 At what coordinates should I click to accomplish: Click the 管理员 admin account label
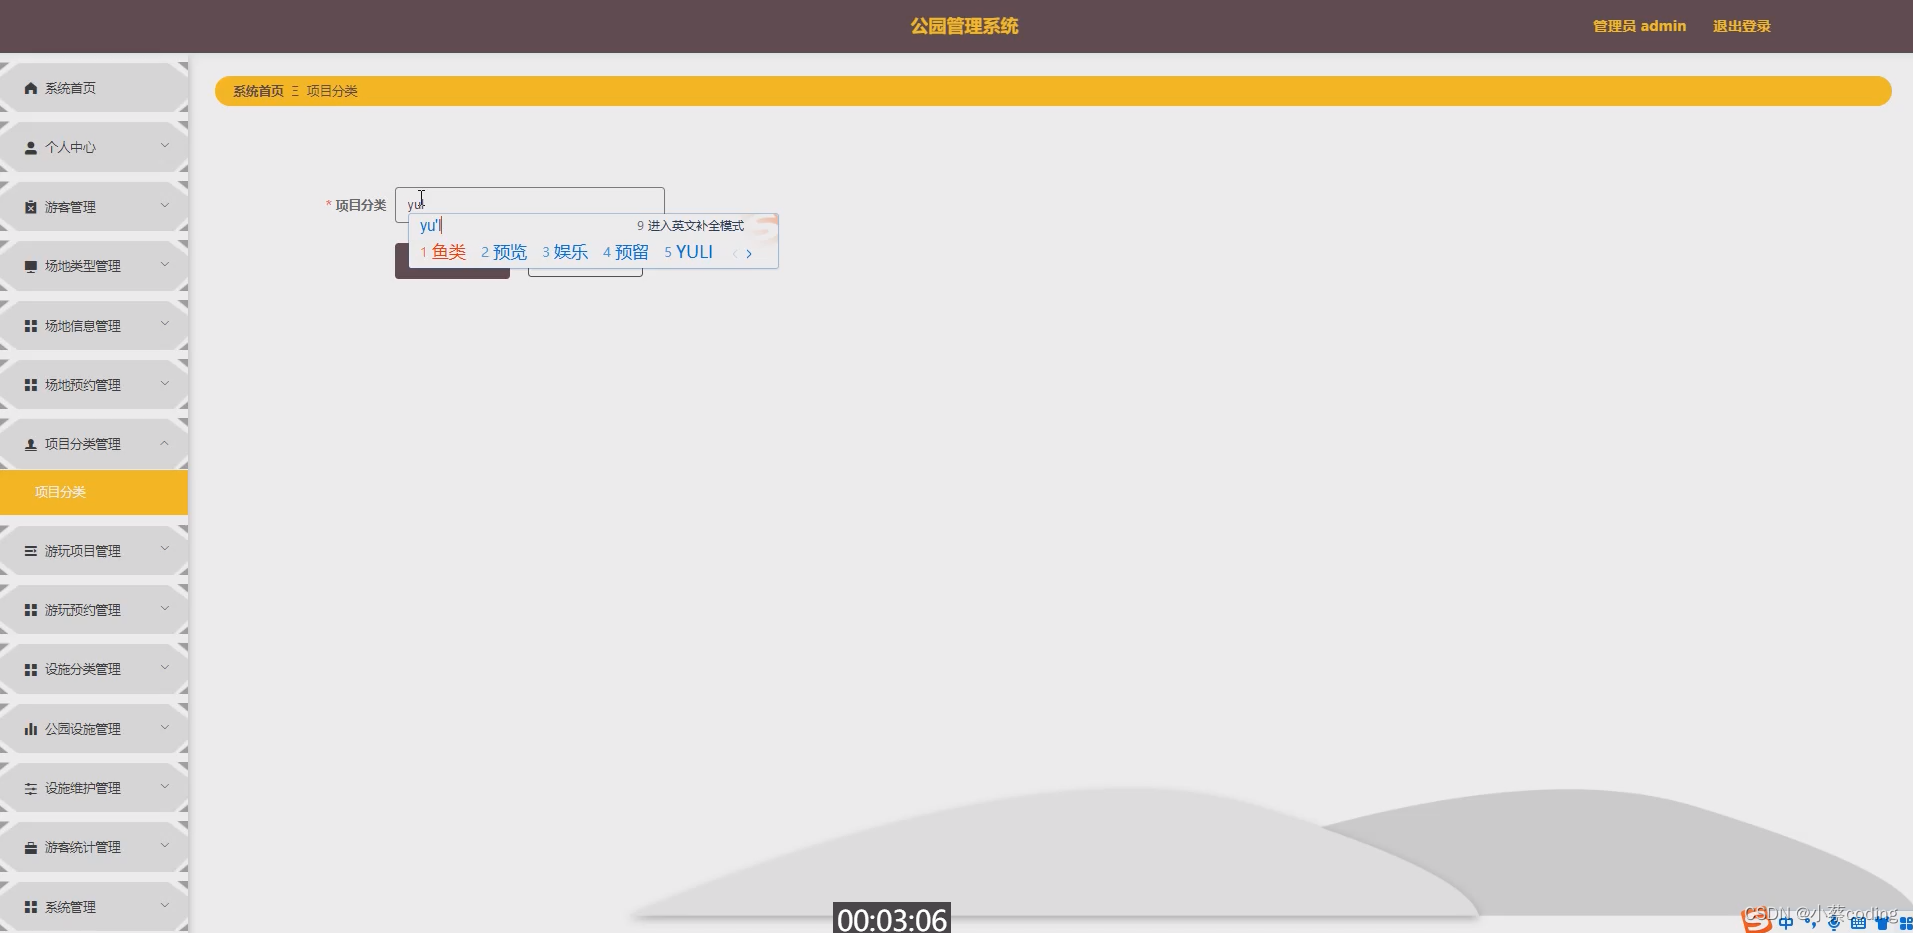(1639, 26)
